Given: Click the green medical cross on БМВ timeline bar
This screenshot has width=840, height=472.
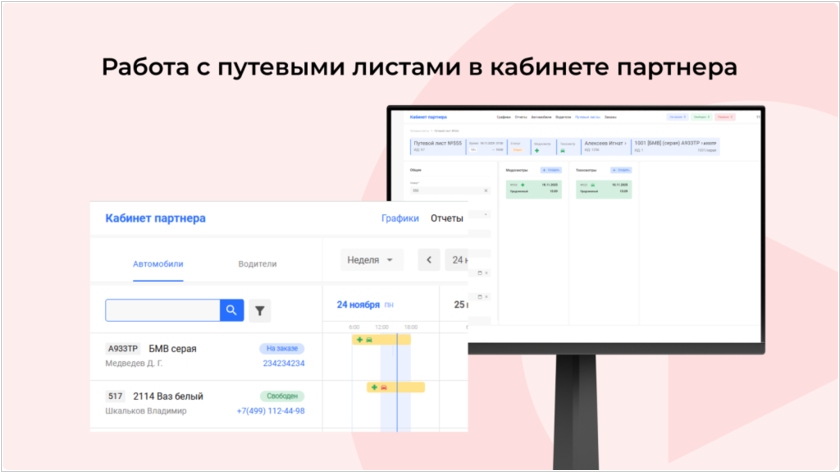Looking at the screenshot, I should [x=360, y=340].
